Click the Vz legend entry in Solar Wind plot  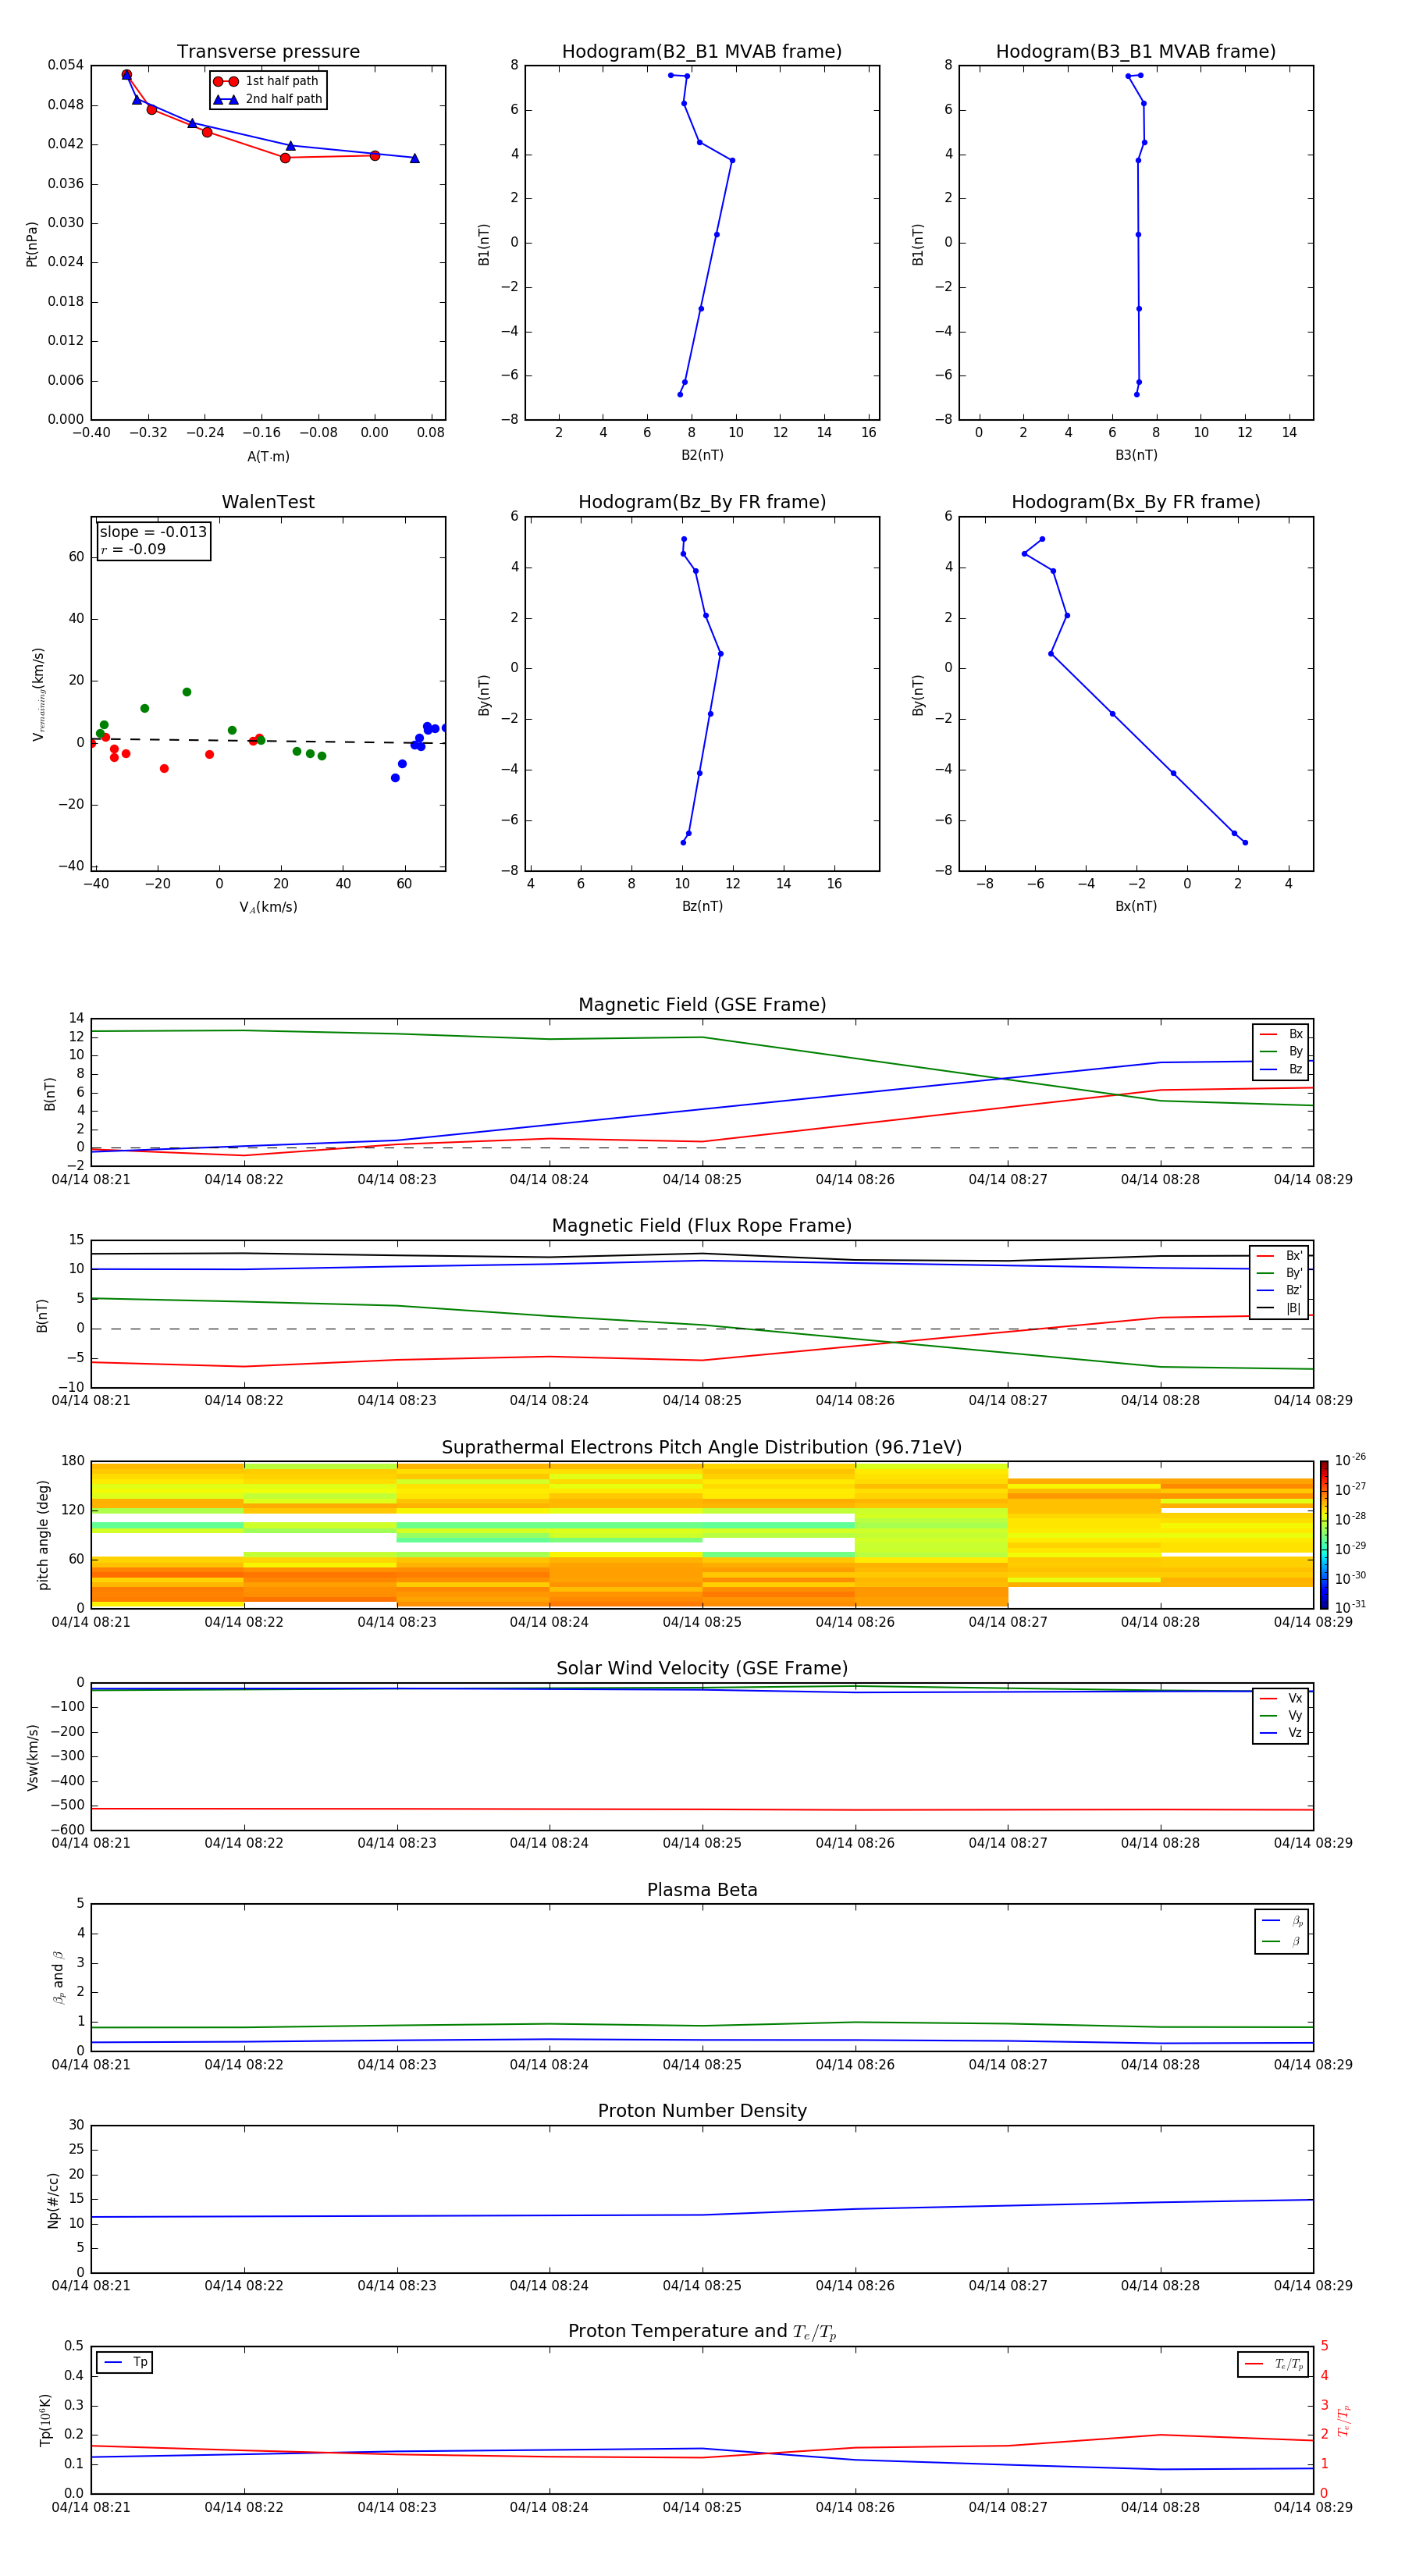tap(1281, 1733)
